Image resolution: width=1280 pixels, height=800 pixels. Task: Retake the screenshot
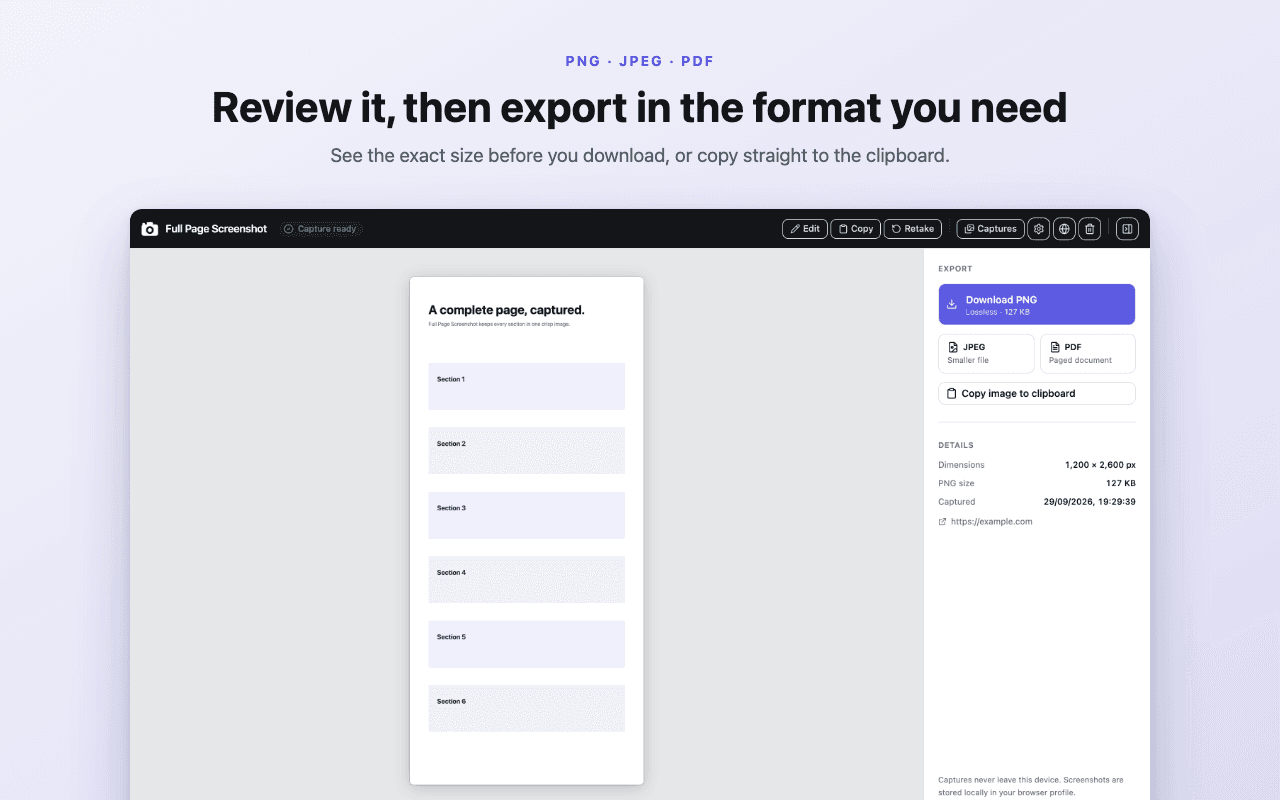pos(912,229)
